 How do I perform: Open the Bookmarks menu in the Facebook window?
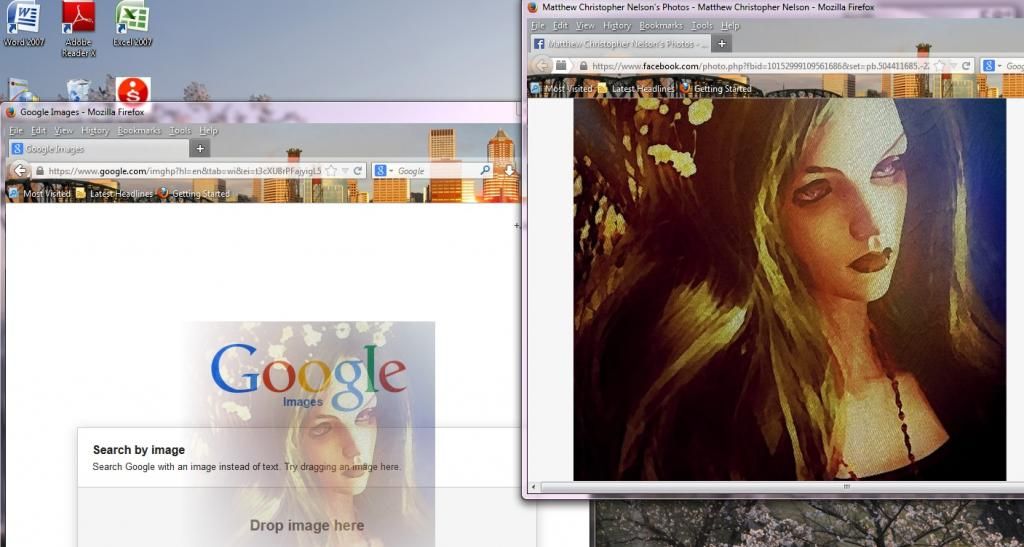pos(661,25)
